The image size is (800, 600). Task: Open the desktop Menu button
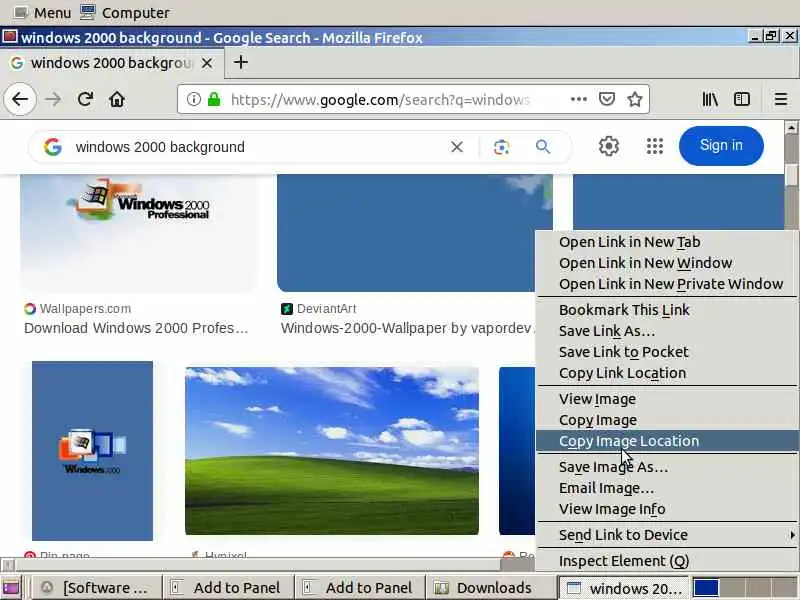point(42,12)
